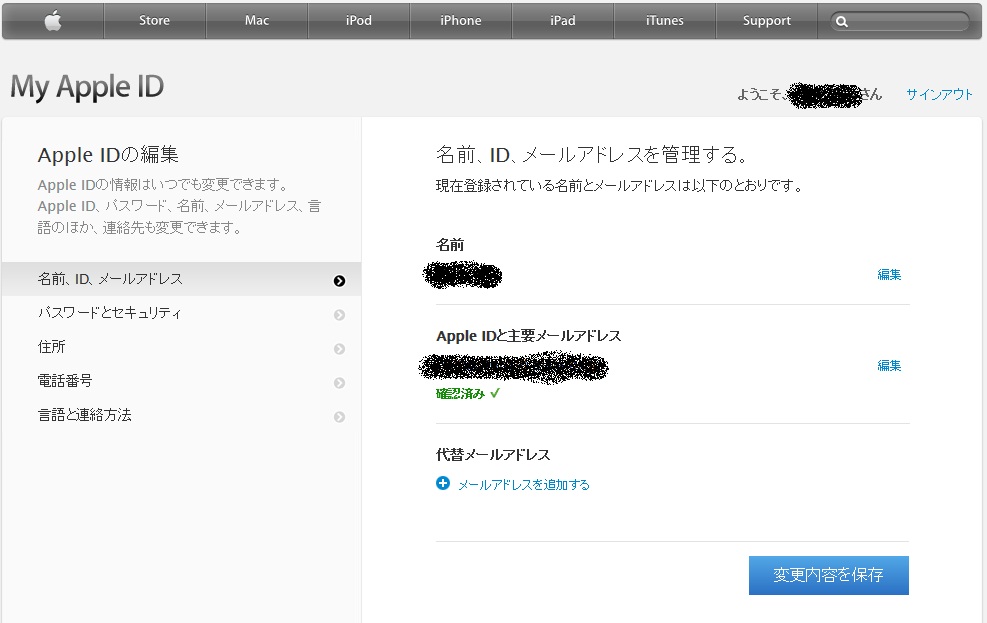Select 名前、ID、メールアドレス in sidebar
Viewport: 987px width, 623px height.
point(181,279)
